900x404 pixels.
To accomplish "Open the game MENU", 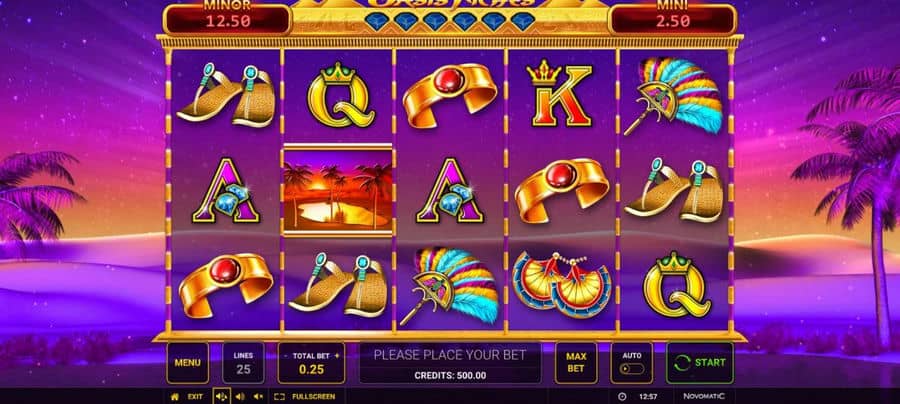I will click(x=187, y=363).
